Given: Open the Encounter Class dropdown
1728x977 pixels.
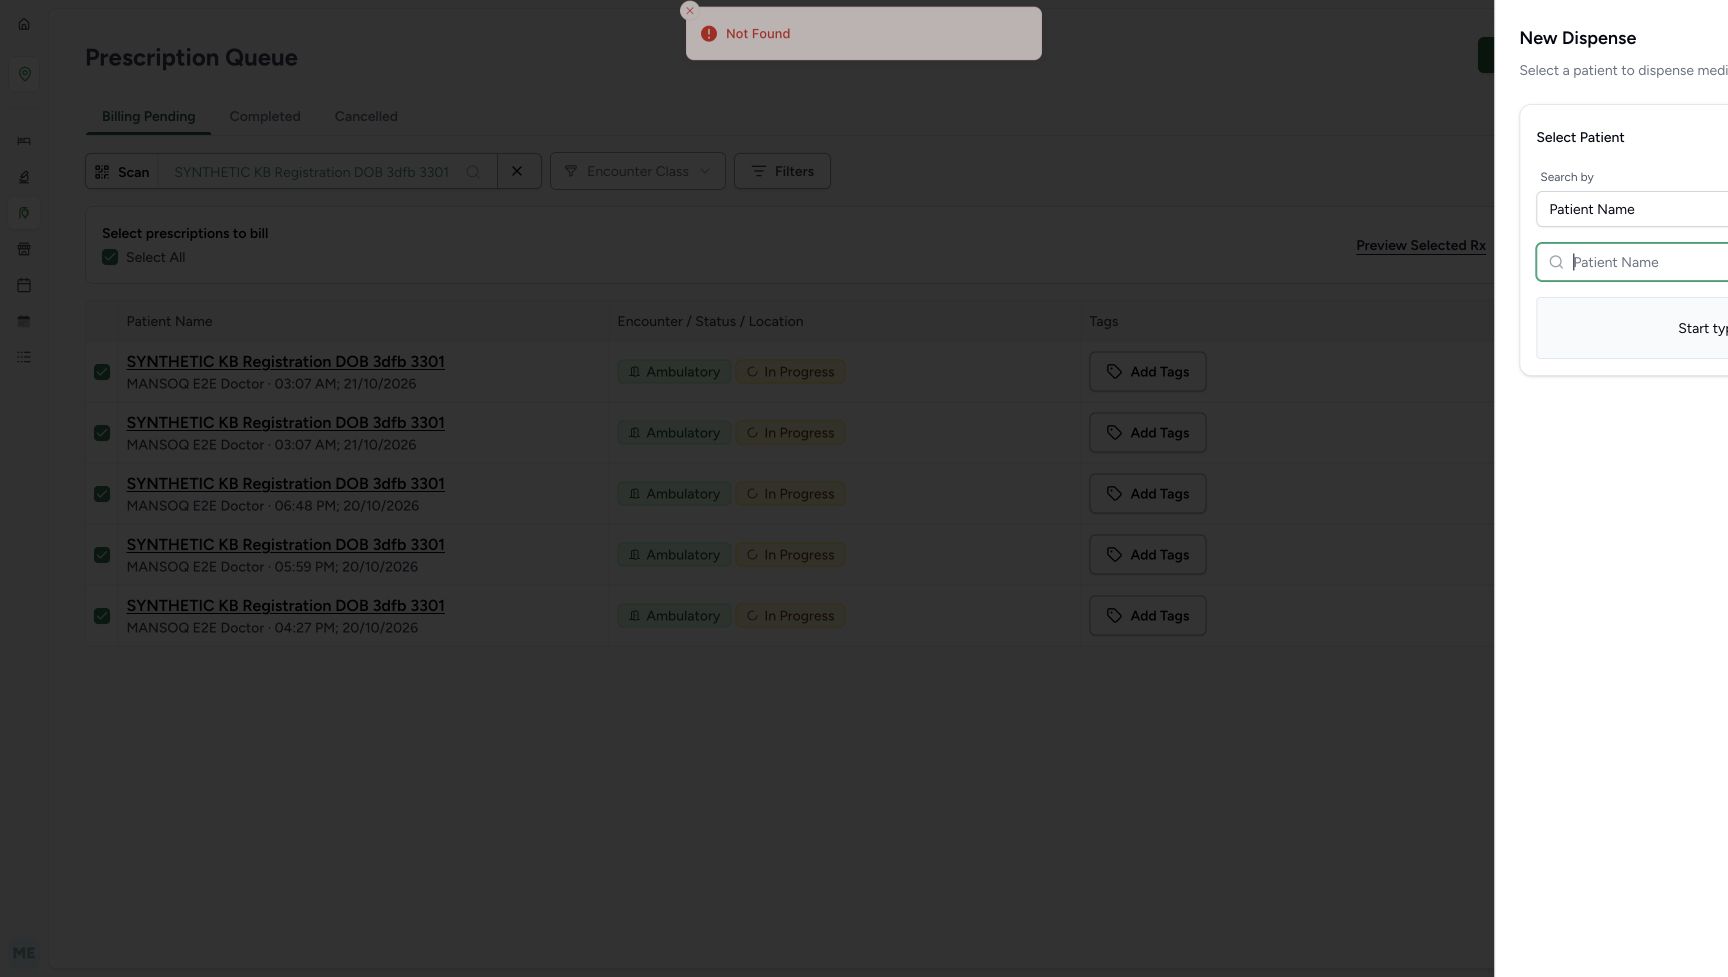Looking at the screenshot, I should tap(638, 171).
